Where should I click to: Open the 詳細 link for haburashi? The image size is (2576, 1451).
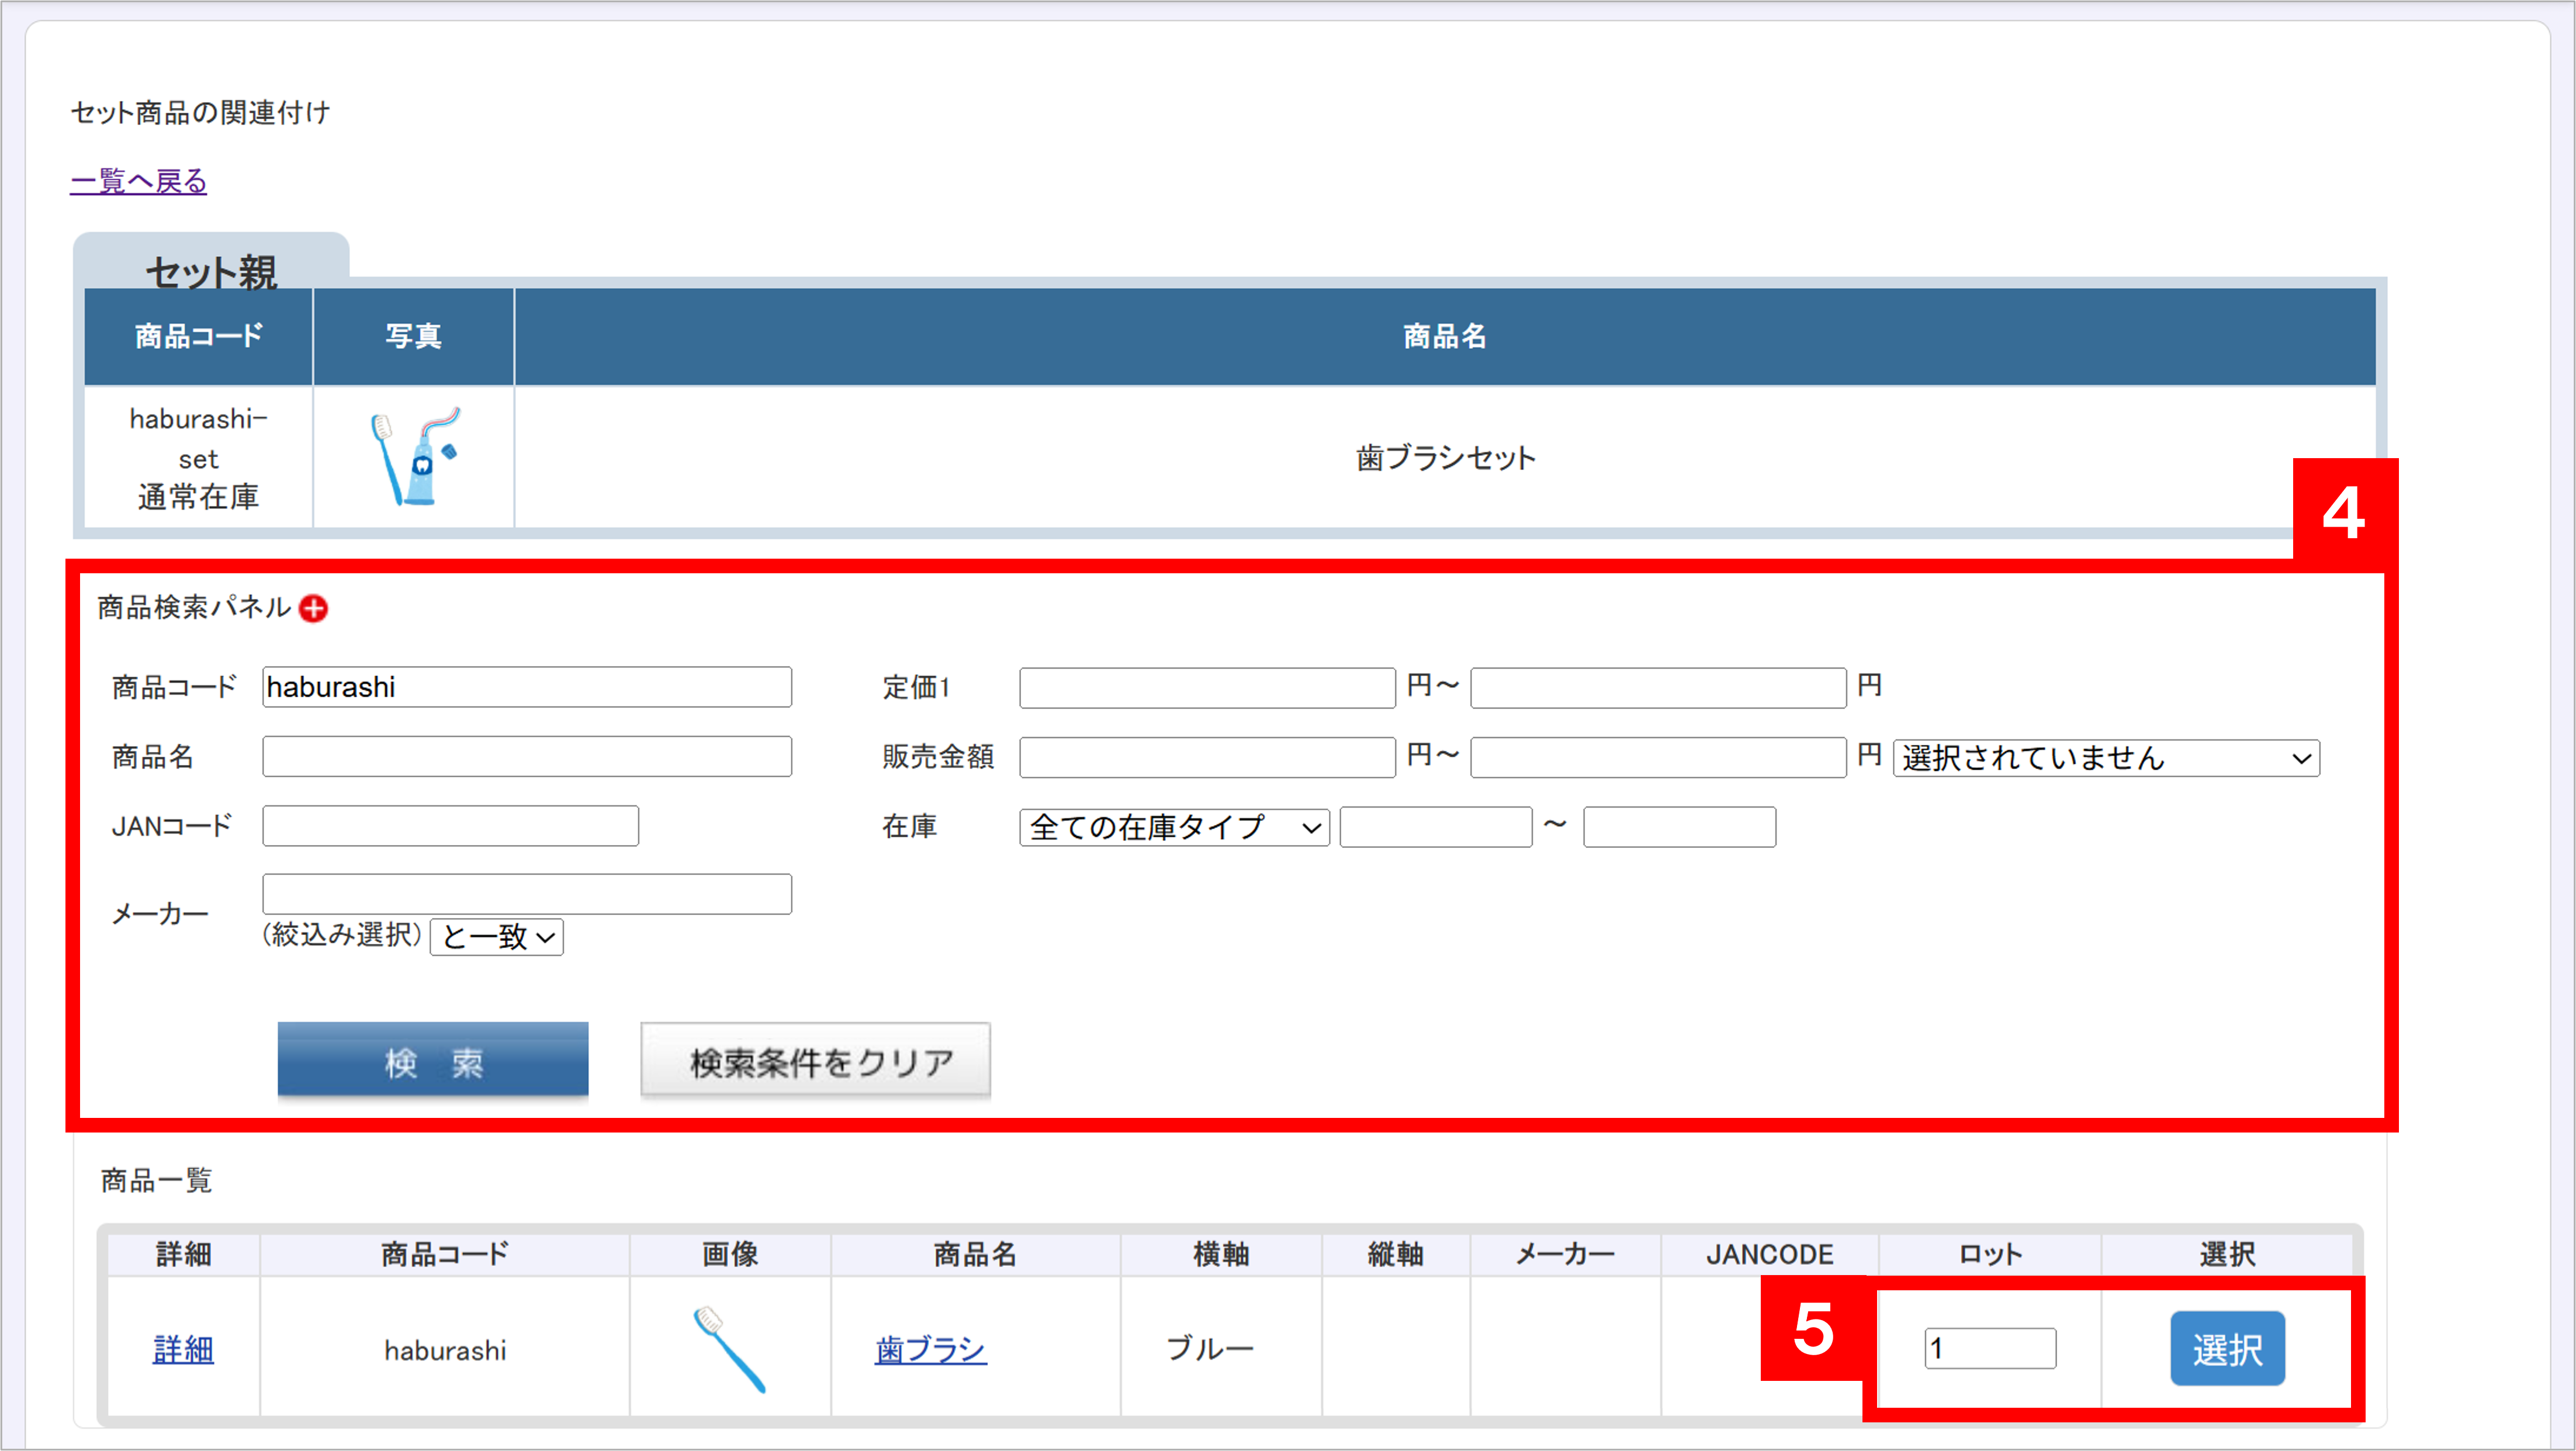183,1349
